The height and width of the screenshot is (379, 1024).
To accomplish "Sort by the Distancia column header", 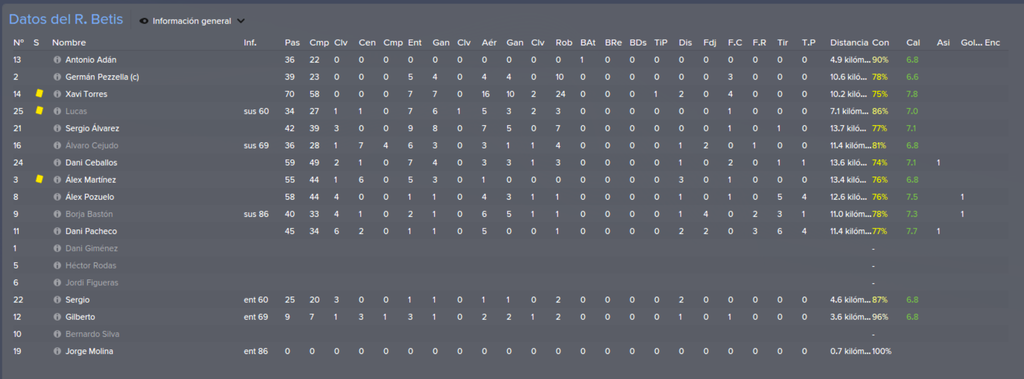I will pos(849,42).
